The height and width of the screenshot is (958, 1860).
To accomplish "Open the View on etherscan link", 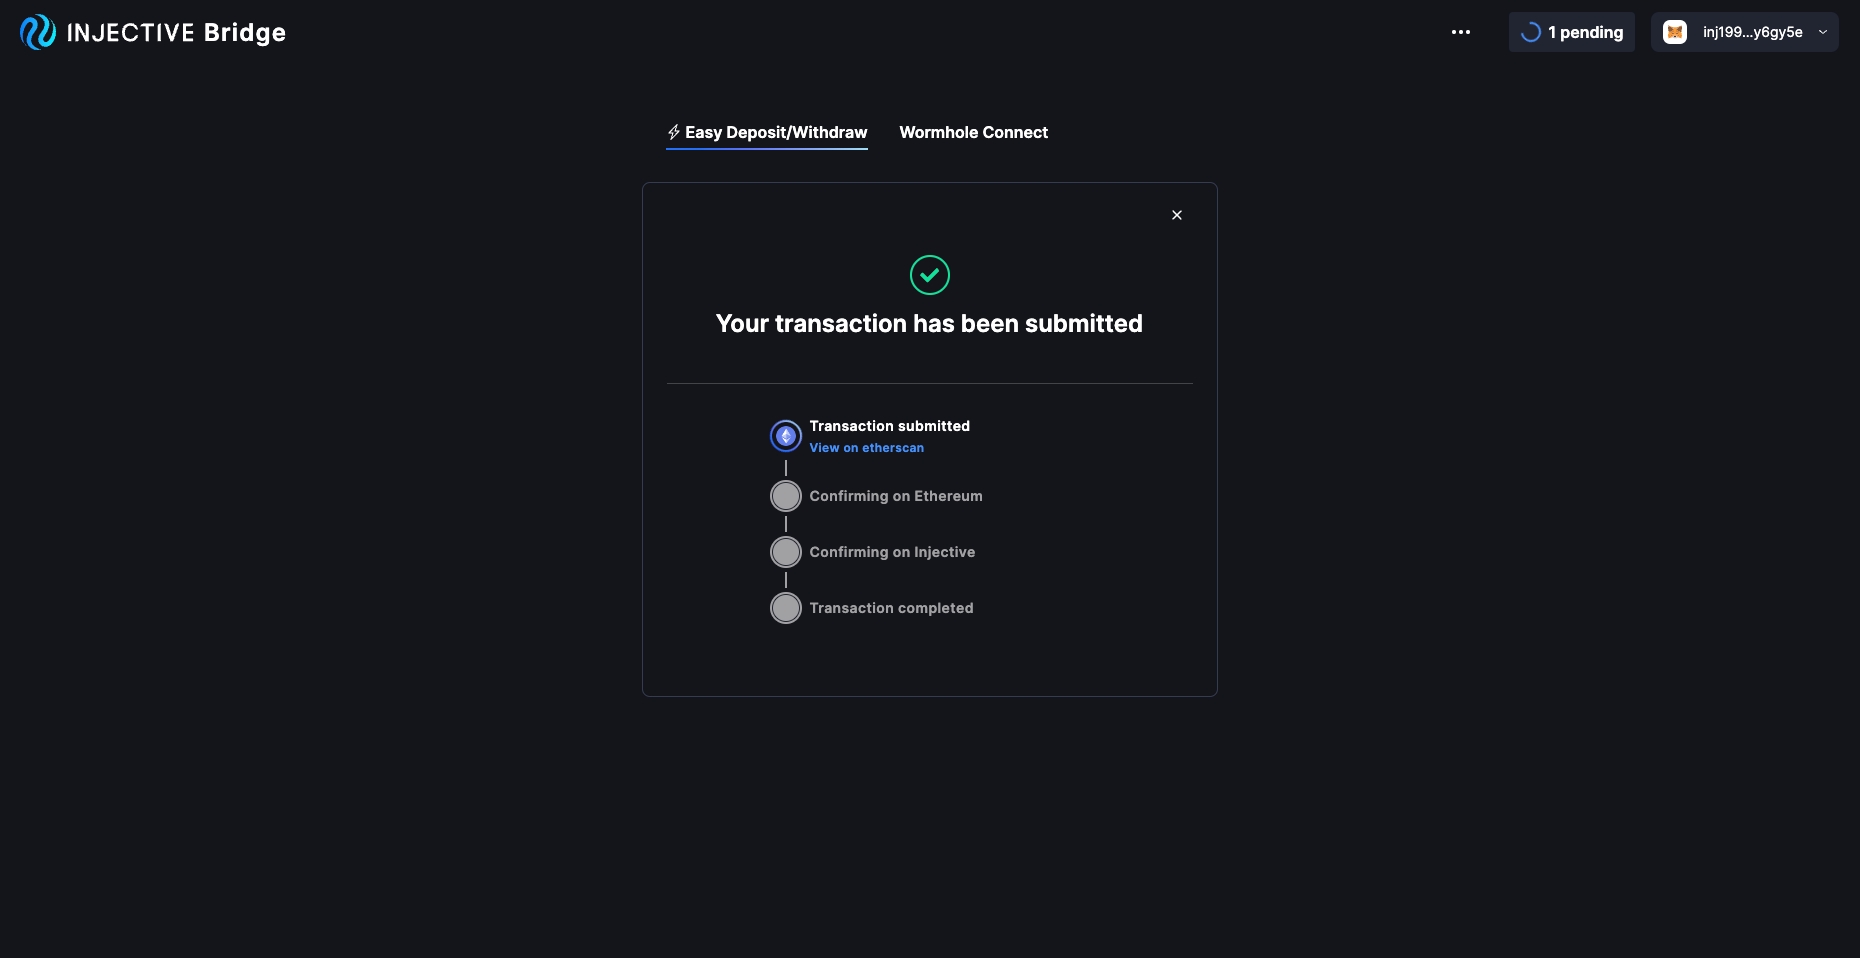I will (867, 448).
